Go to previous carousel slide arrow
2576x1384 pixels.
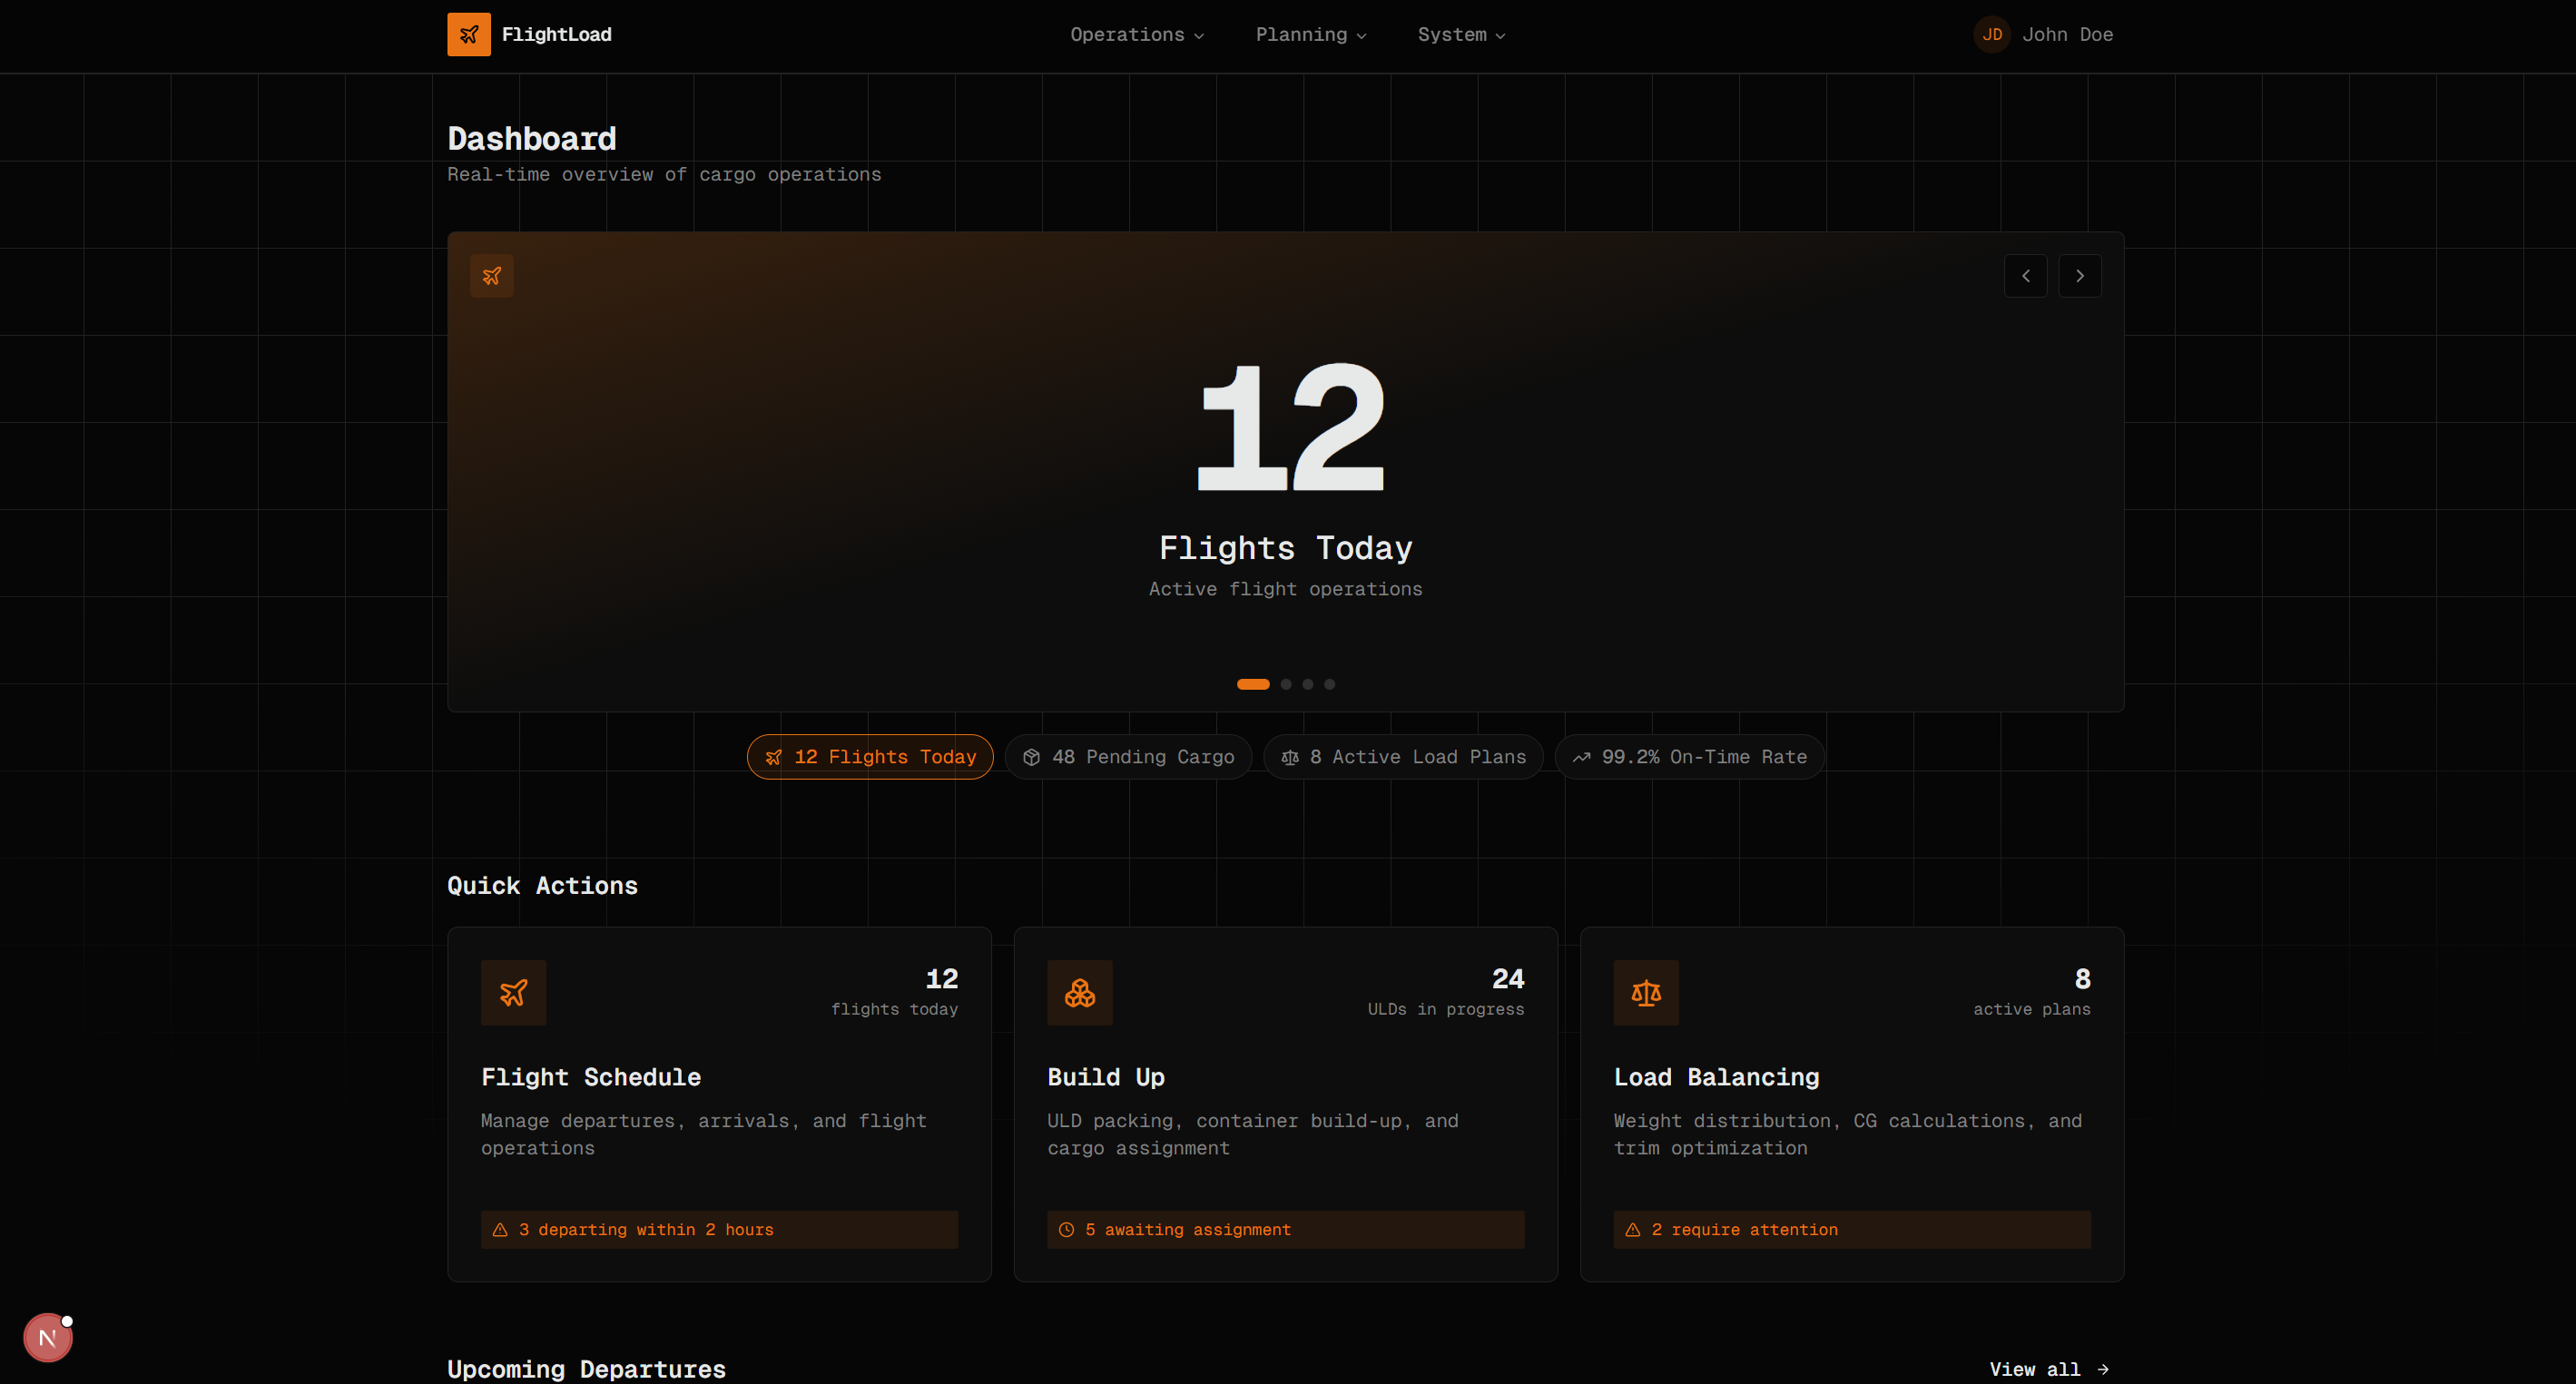[x=2025, y=275]
